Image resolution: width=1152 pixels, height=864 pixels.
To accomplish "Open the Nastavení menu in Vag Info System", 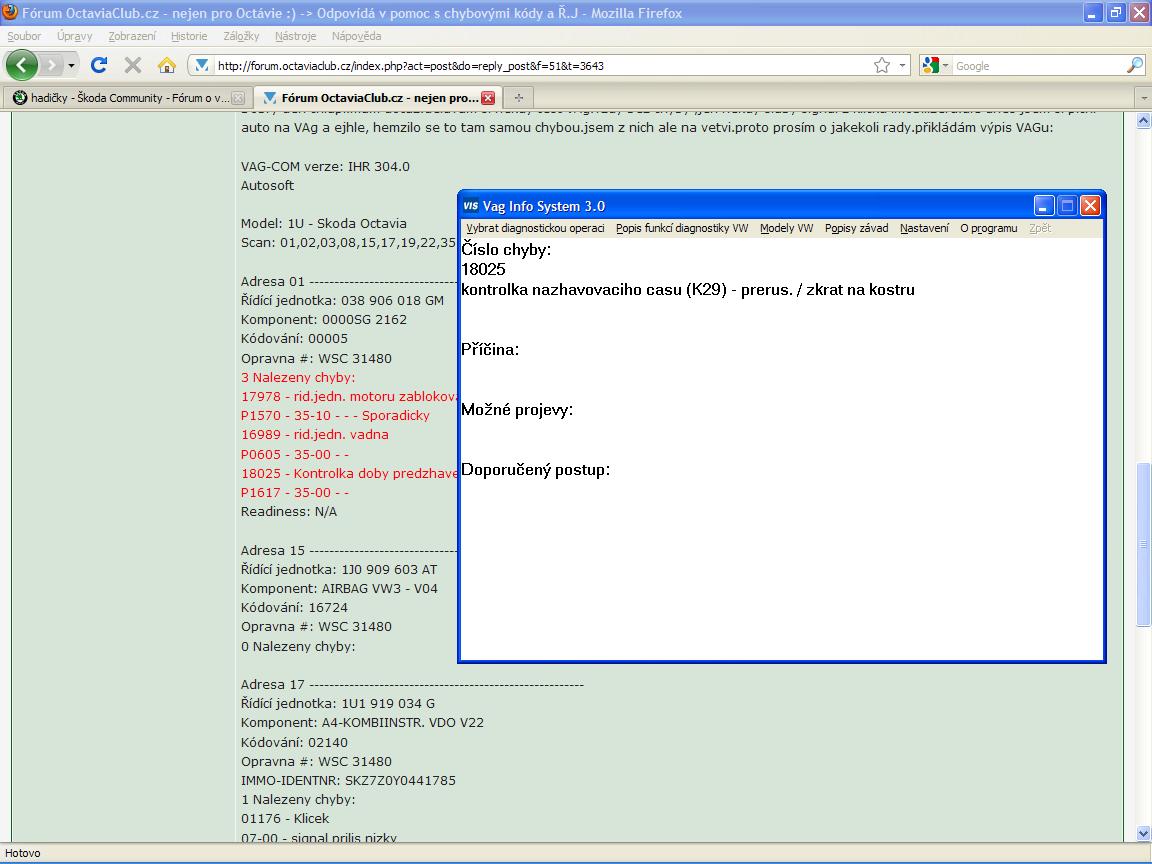I will tap(924, 228).
